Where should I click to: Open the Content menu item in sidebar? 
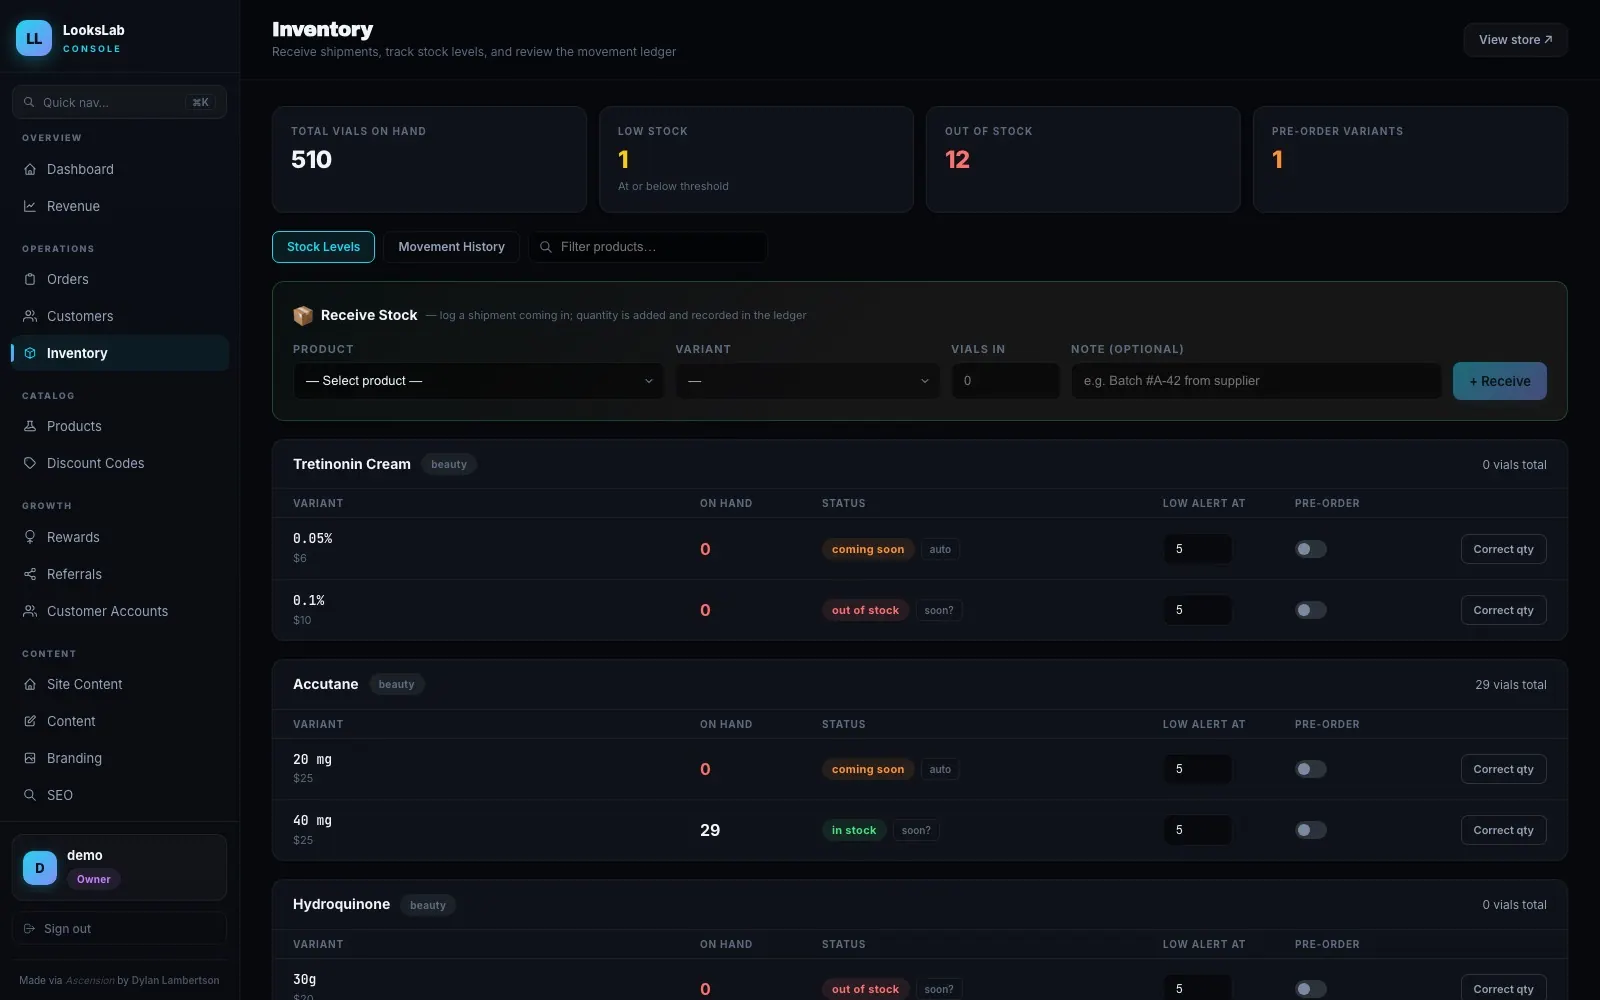(120, 721)
